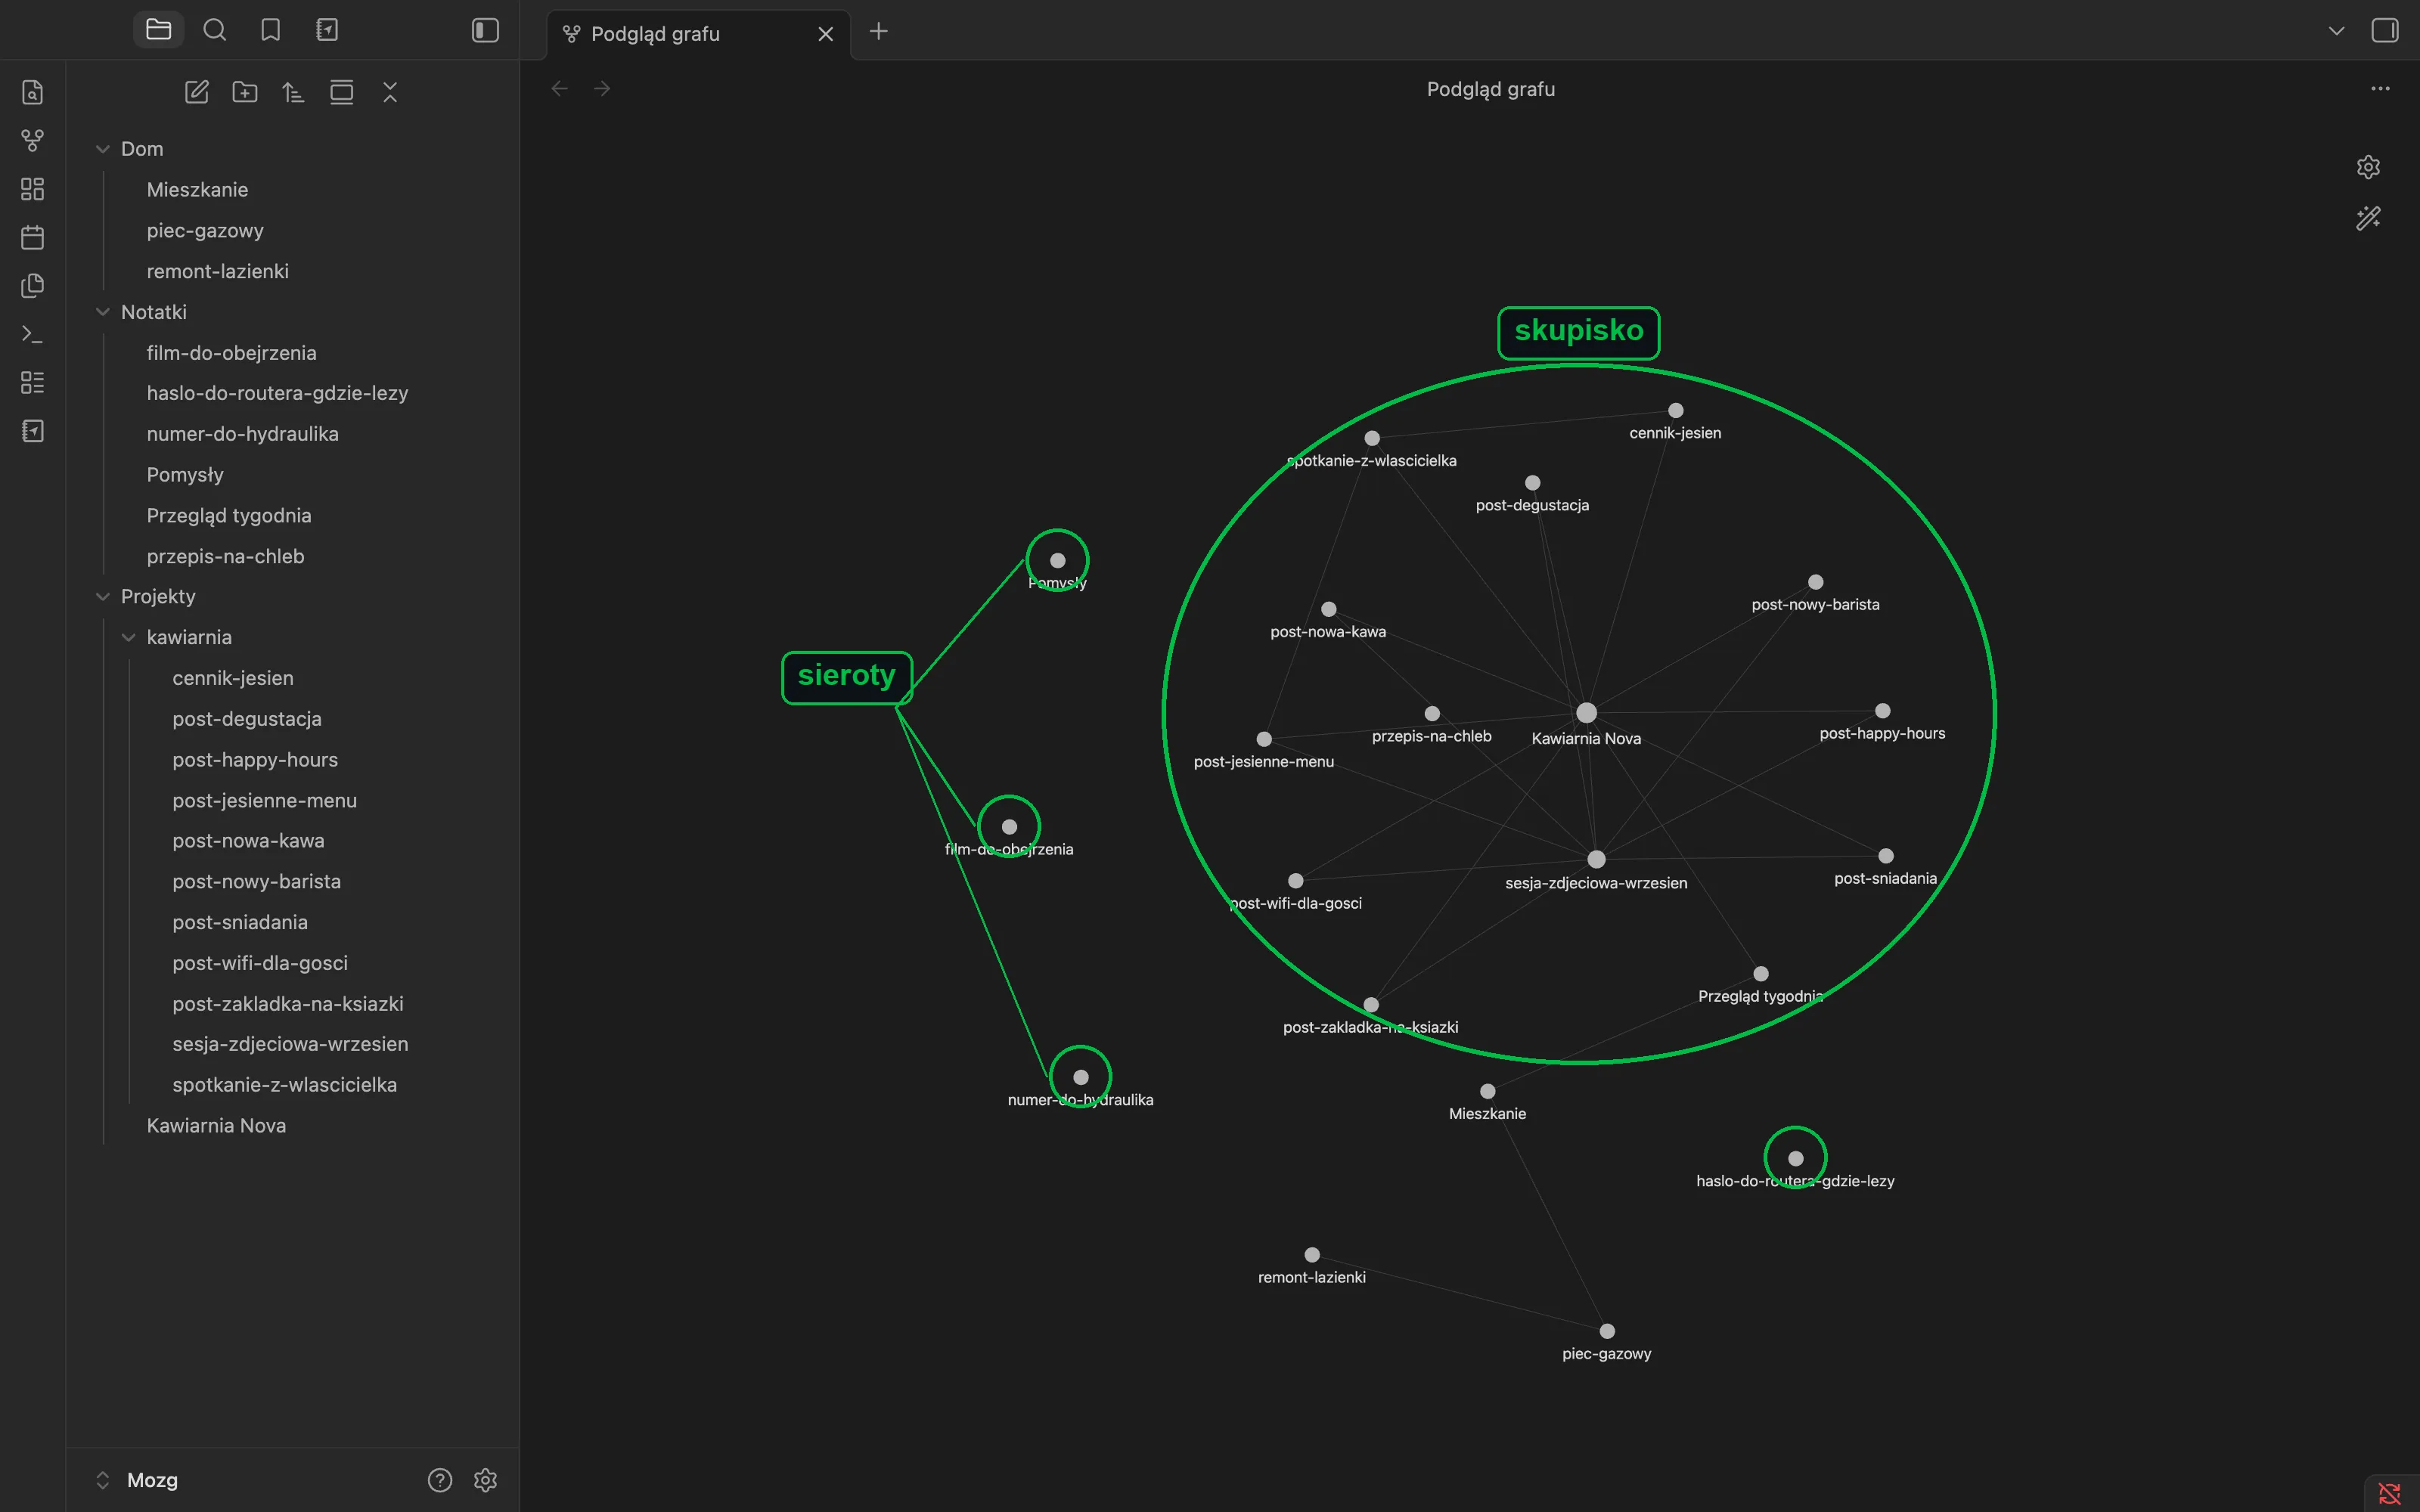2420x1512 pixels.
Task: Open quick switcher from ribbon
Action: click(32, 92)
